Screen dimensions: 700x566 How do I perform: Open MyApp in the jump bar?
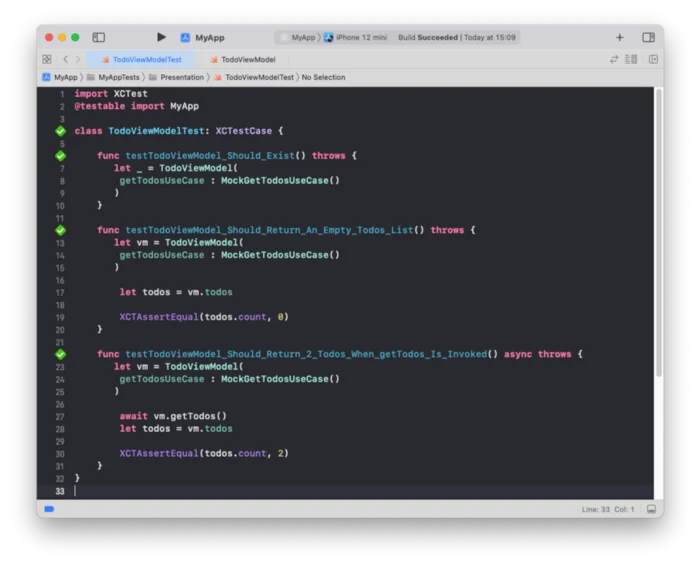(60, 77)
